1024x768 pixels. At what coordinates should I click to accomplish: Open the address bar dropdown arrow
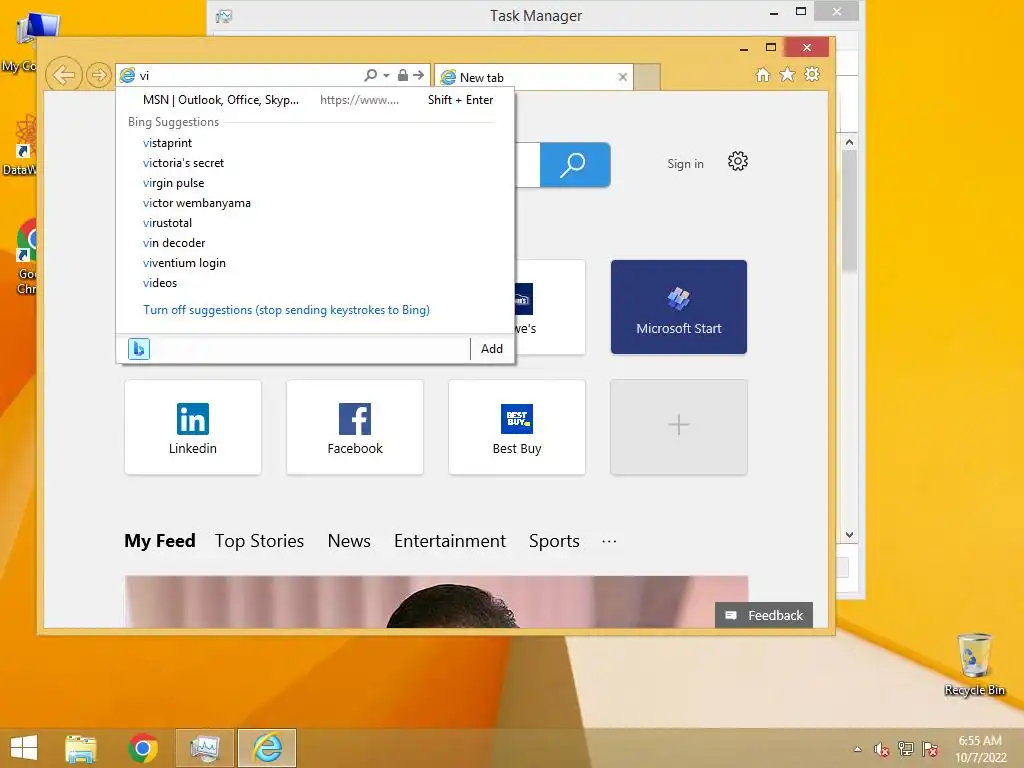(386, 76)
